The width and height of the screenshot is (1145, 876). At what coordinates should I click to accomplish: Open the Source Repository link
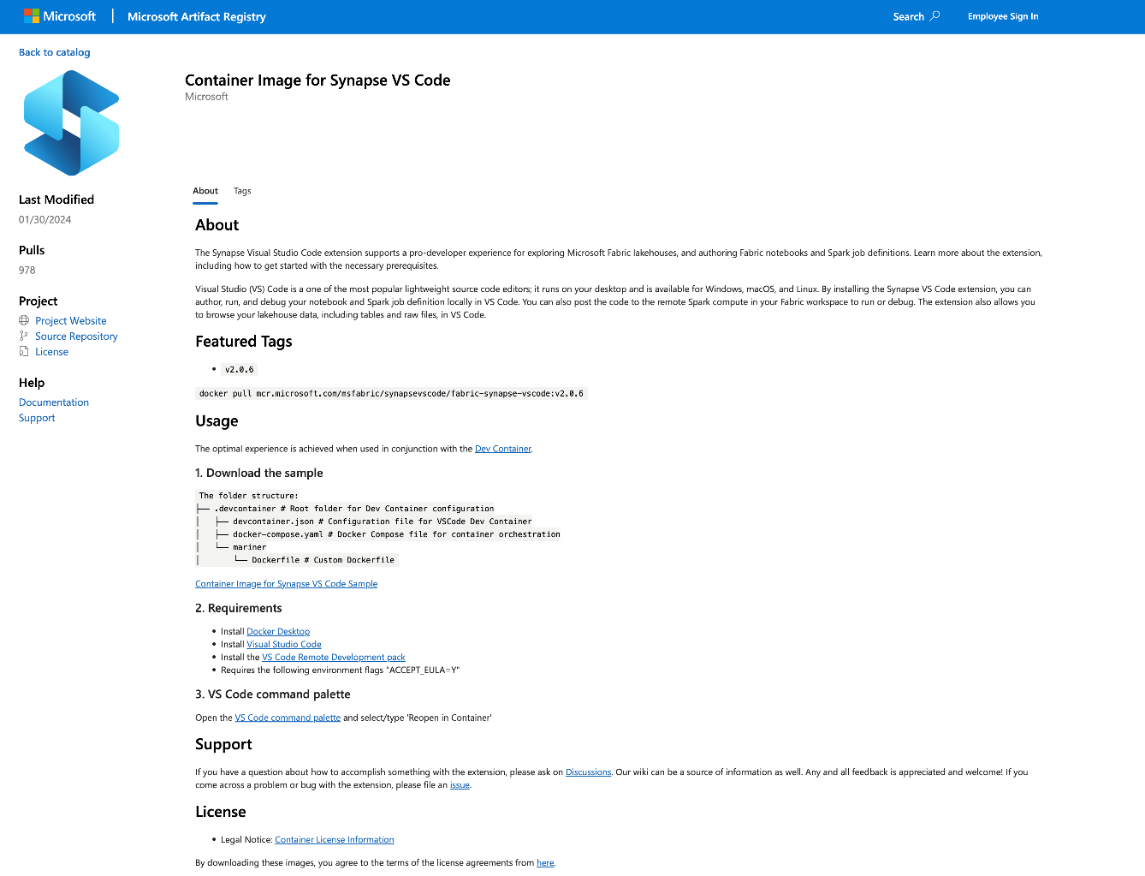point(76,336)
